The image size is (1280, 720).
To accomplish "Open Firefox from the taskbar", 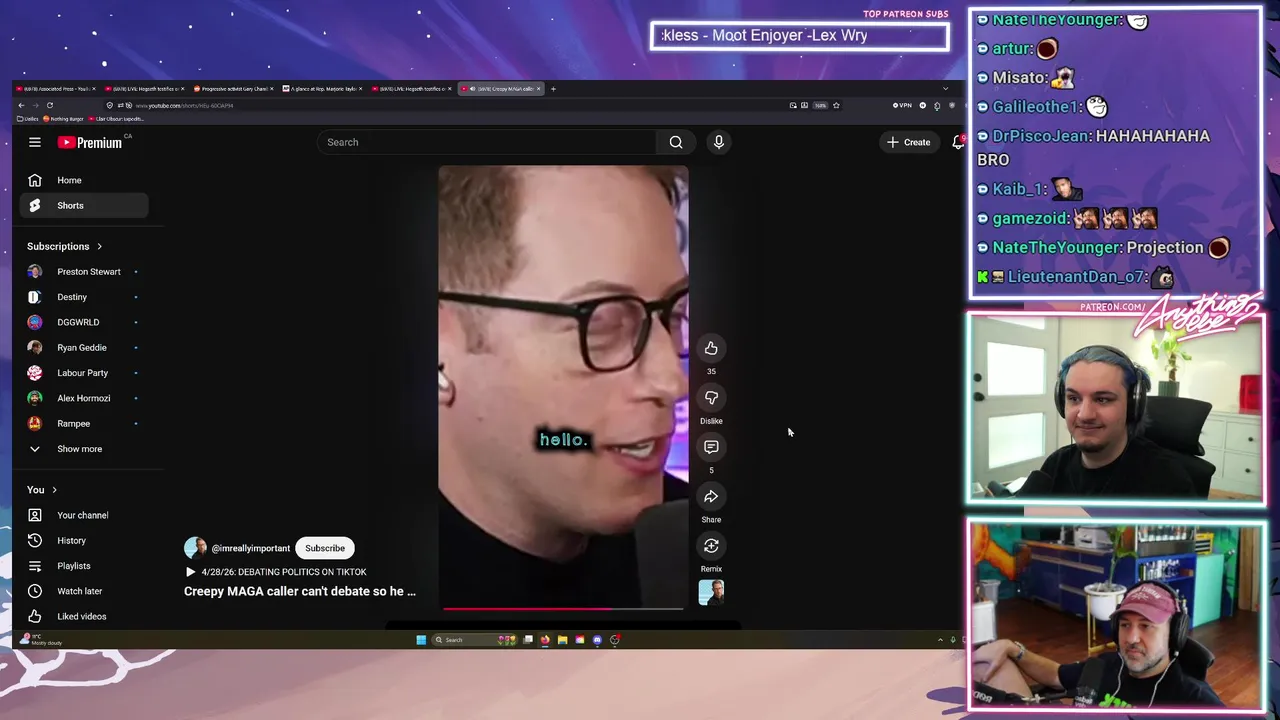I will [x=545, y=640].
